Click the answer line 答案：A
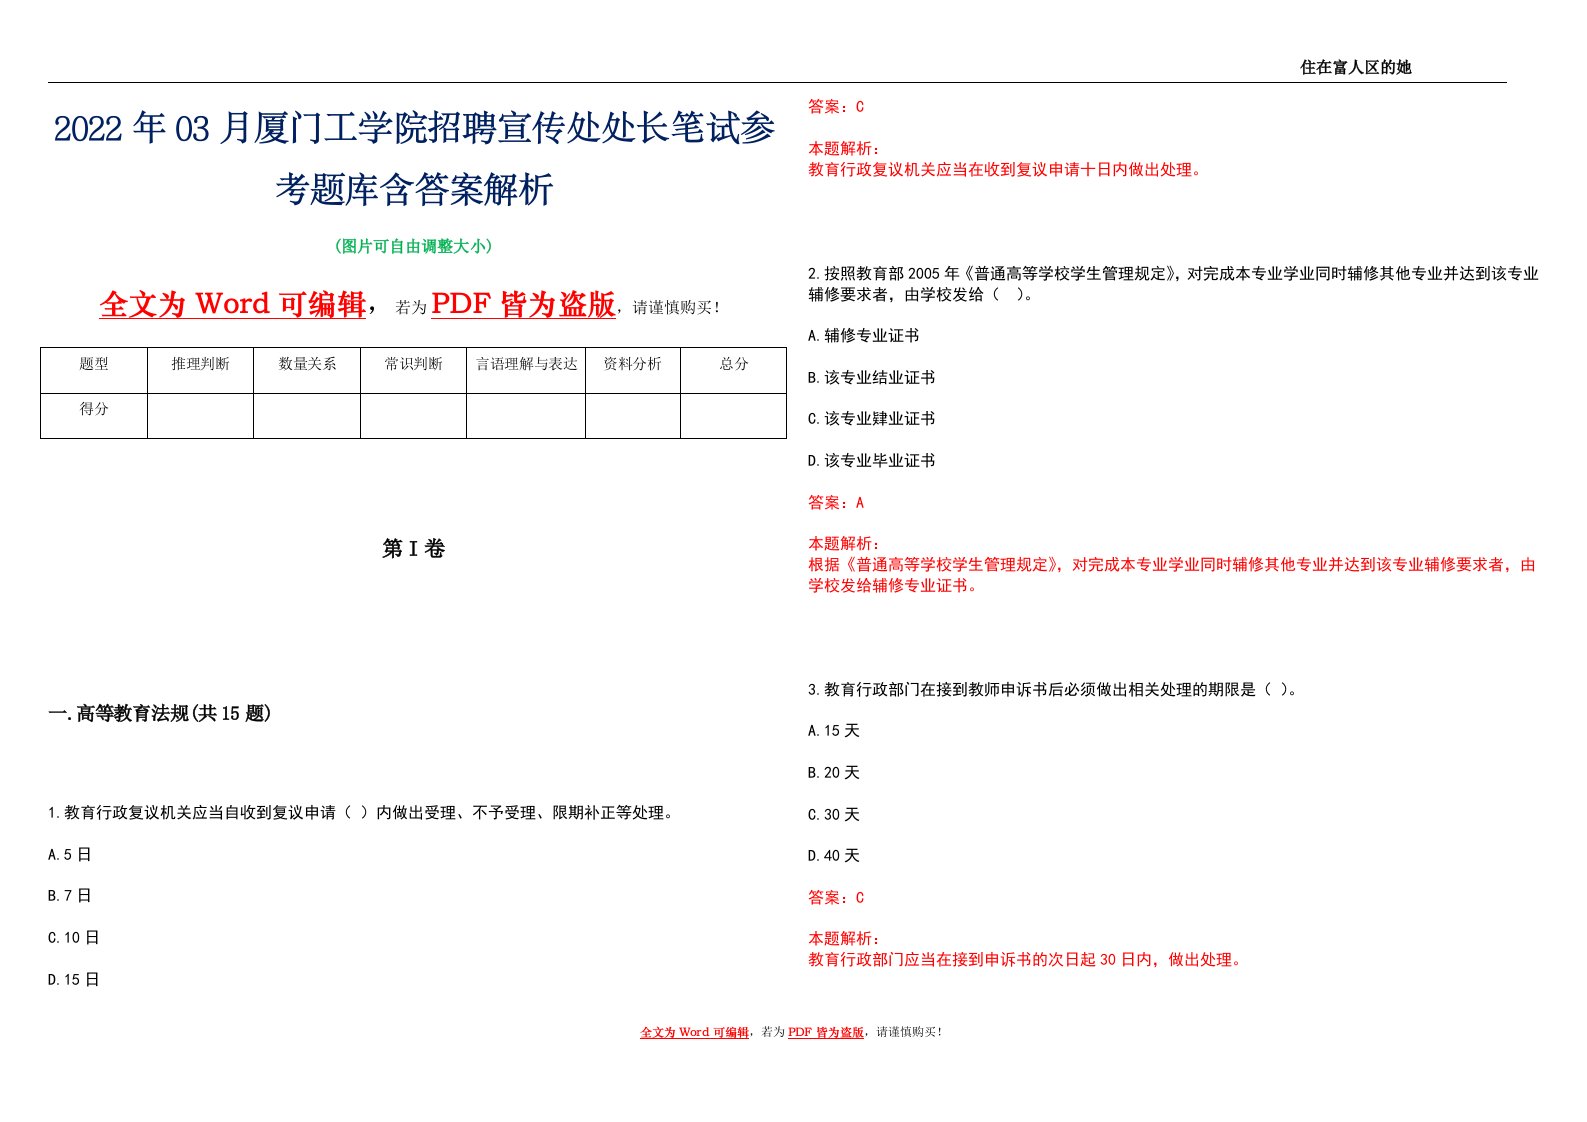Image resolution: width=1587 pixels, height=1122 pixels. pyautogui.click(x=836, y=503)
